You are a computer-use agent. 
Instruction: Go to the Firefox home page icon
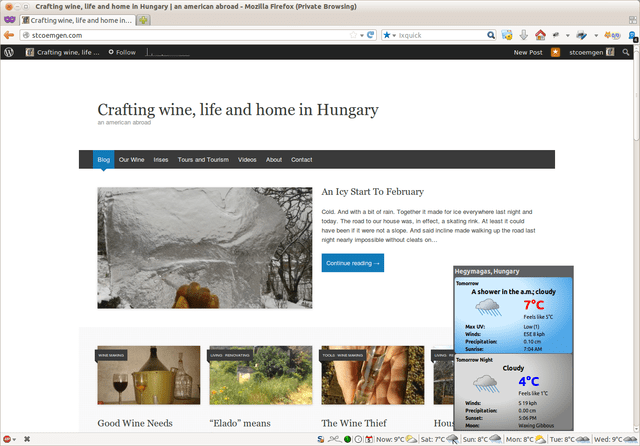click(x=540, y=35)
